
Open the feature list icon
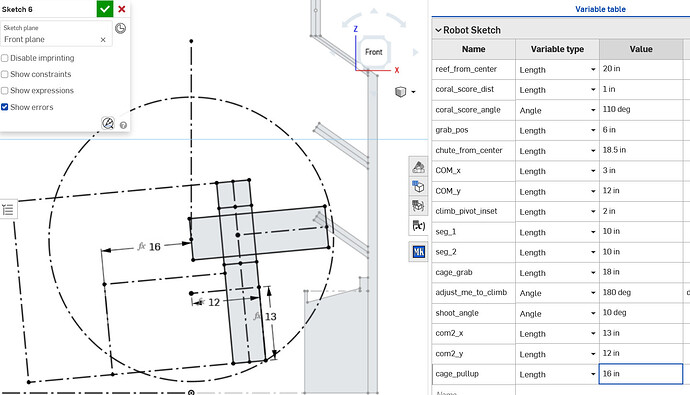(8, 210)
